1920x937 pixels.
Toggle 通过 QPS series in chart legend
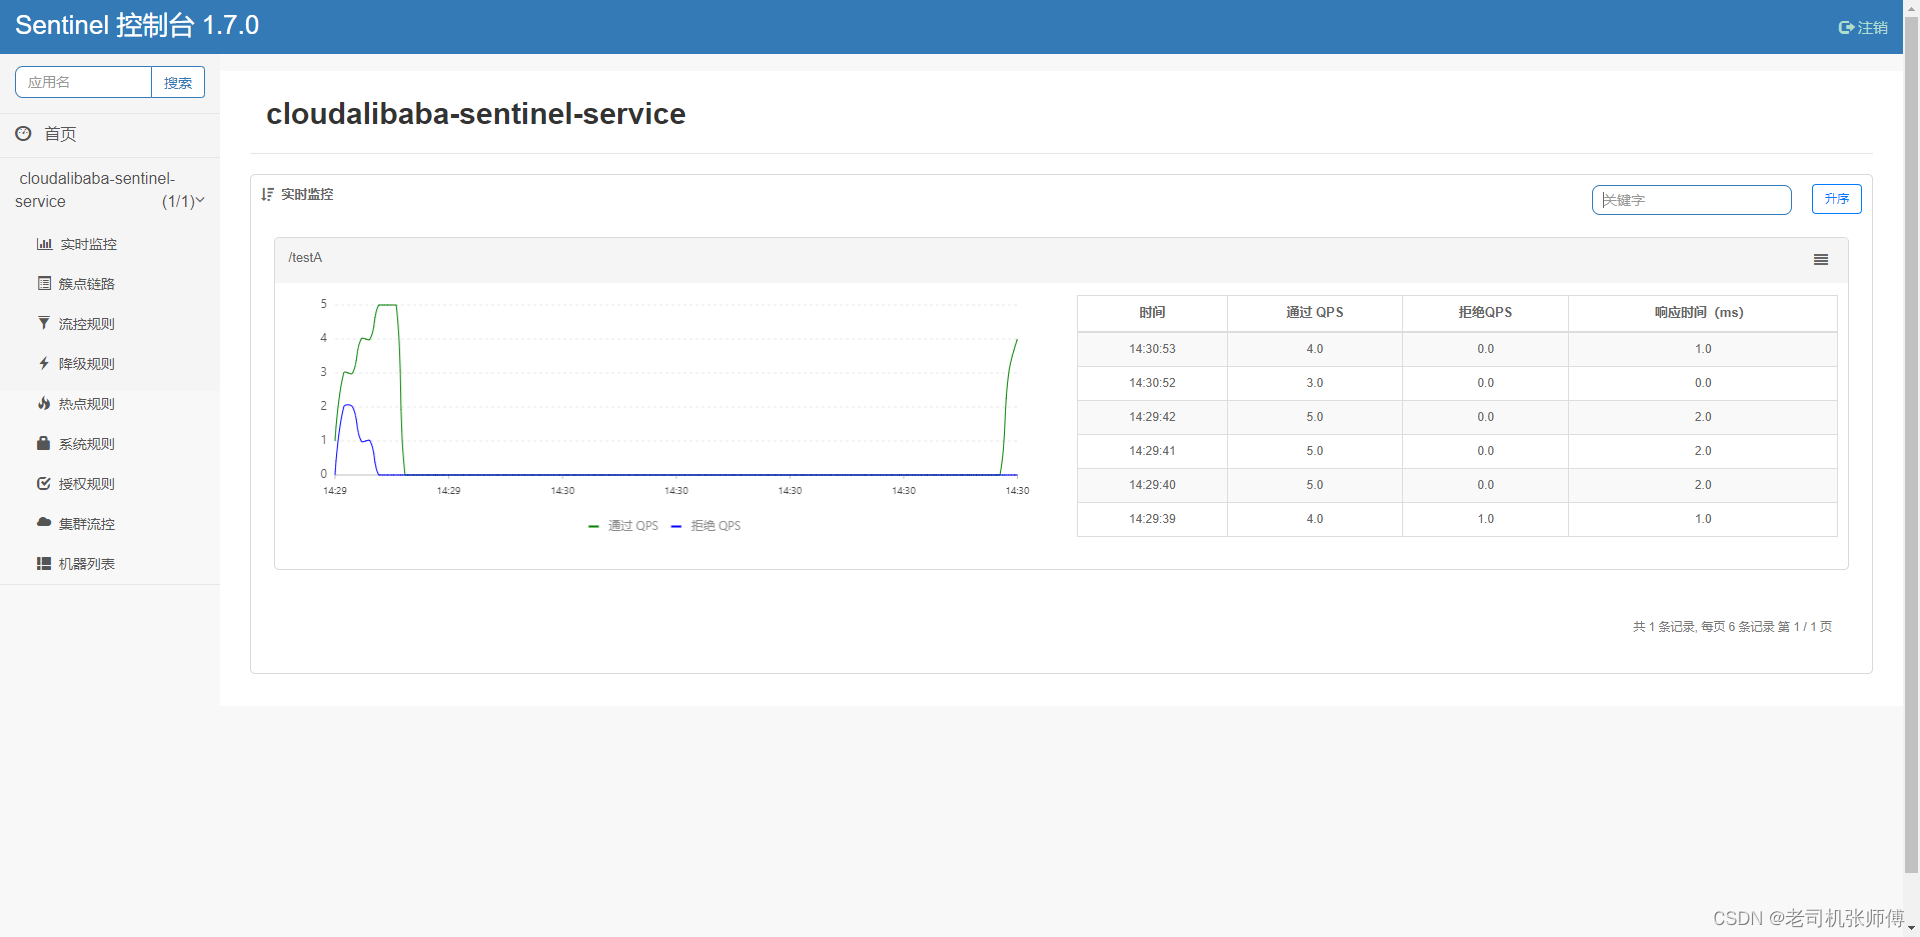click(x=624, y=526)
